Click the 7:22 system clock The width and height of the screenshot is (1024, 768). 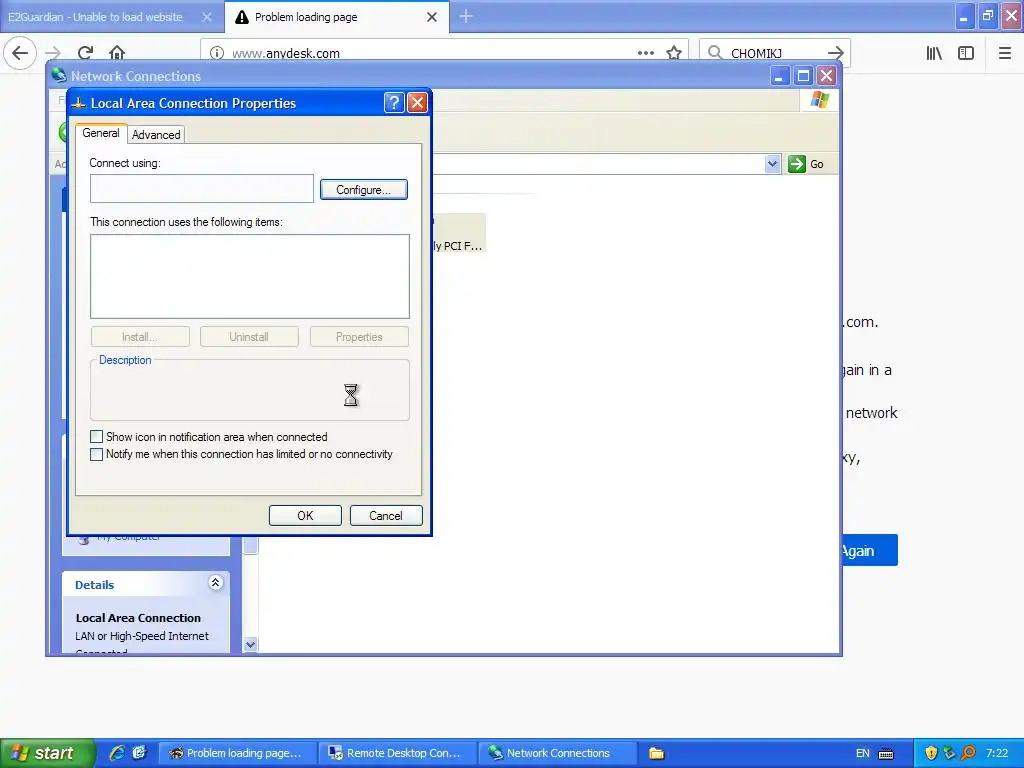(997, 753)
